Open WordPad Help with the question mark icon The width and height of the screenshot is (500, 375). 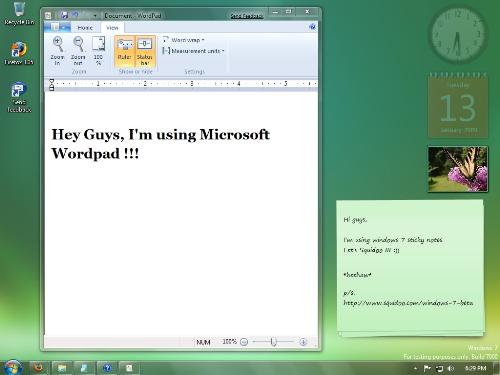[x=312, y=27]
